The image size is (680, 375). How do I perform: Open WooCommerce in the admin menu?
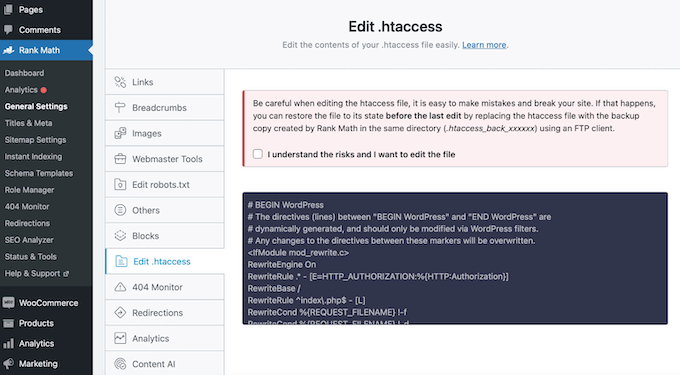point(46,303)
